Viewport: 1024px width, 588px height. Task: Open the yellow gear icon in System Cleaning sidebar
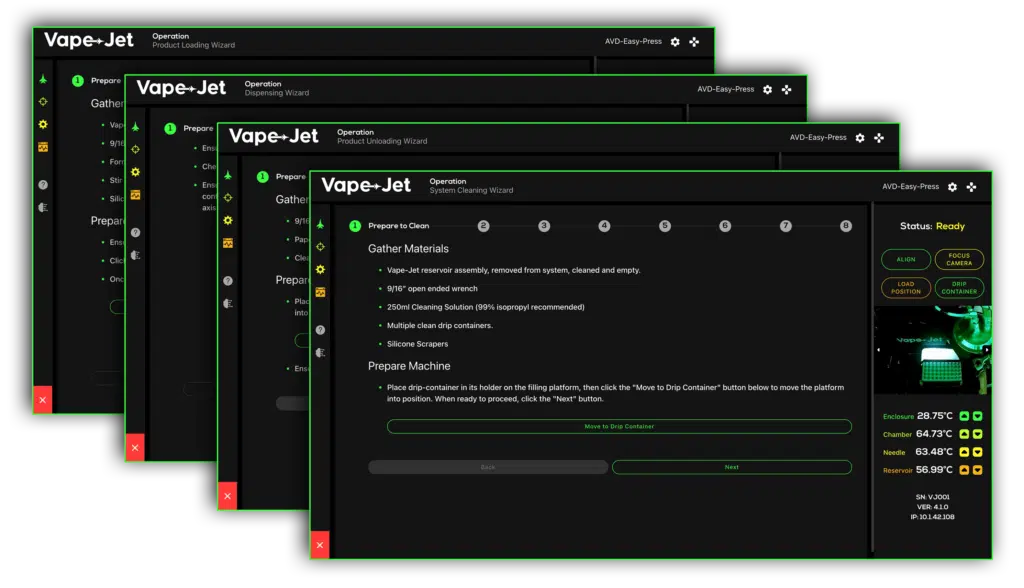[x=320, y=269]
